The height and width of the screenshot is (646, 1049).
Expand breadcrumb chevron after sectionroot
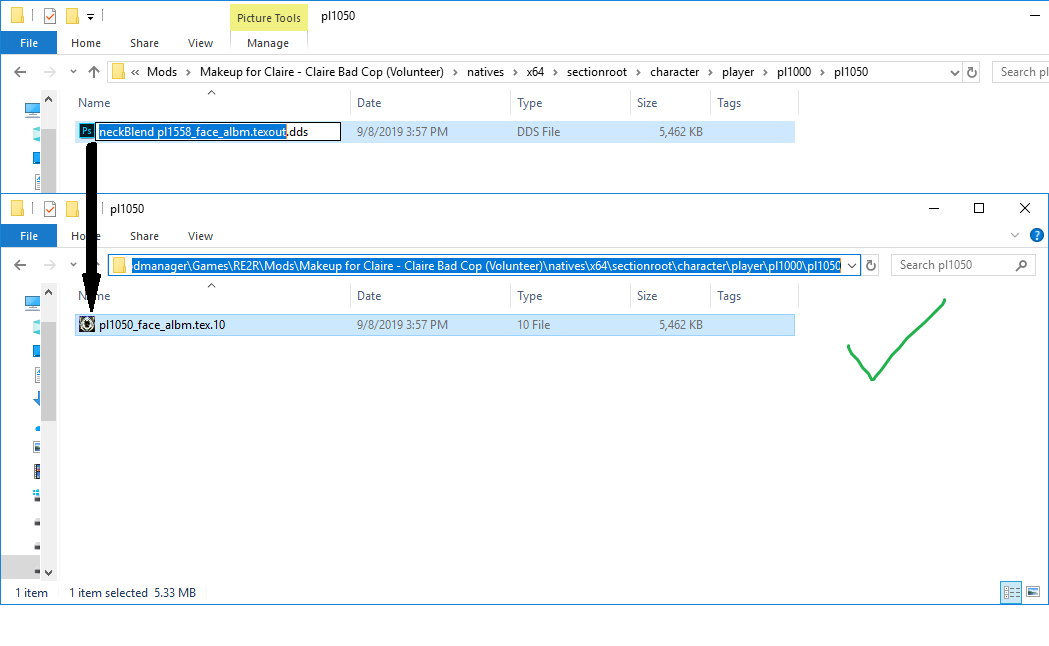point(638,72)
